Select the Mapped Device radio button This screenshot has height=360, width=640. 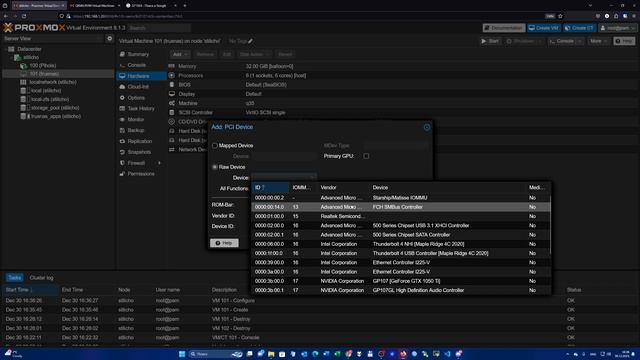pyautogui.click(x=215, y=145)
